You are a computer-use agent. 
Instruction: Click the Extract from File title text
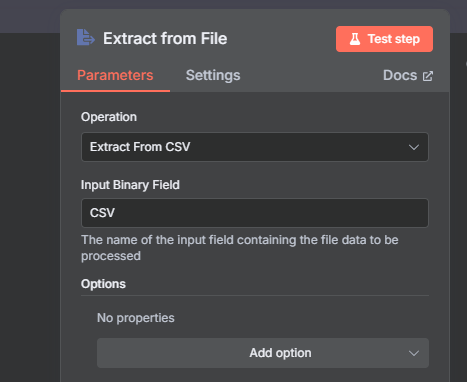pyautogui.click(x=165, y=39)
